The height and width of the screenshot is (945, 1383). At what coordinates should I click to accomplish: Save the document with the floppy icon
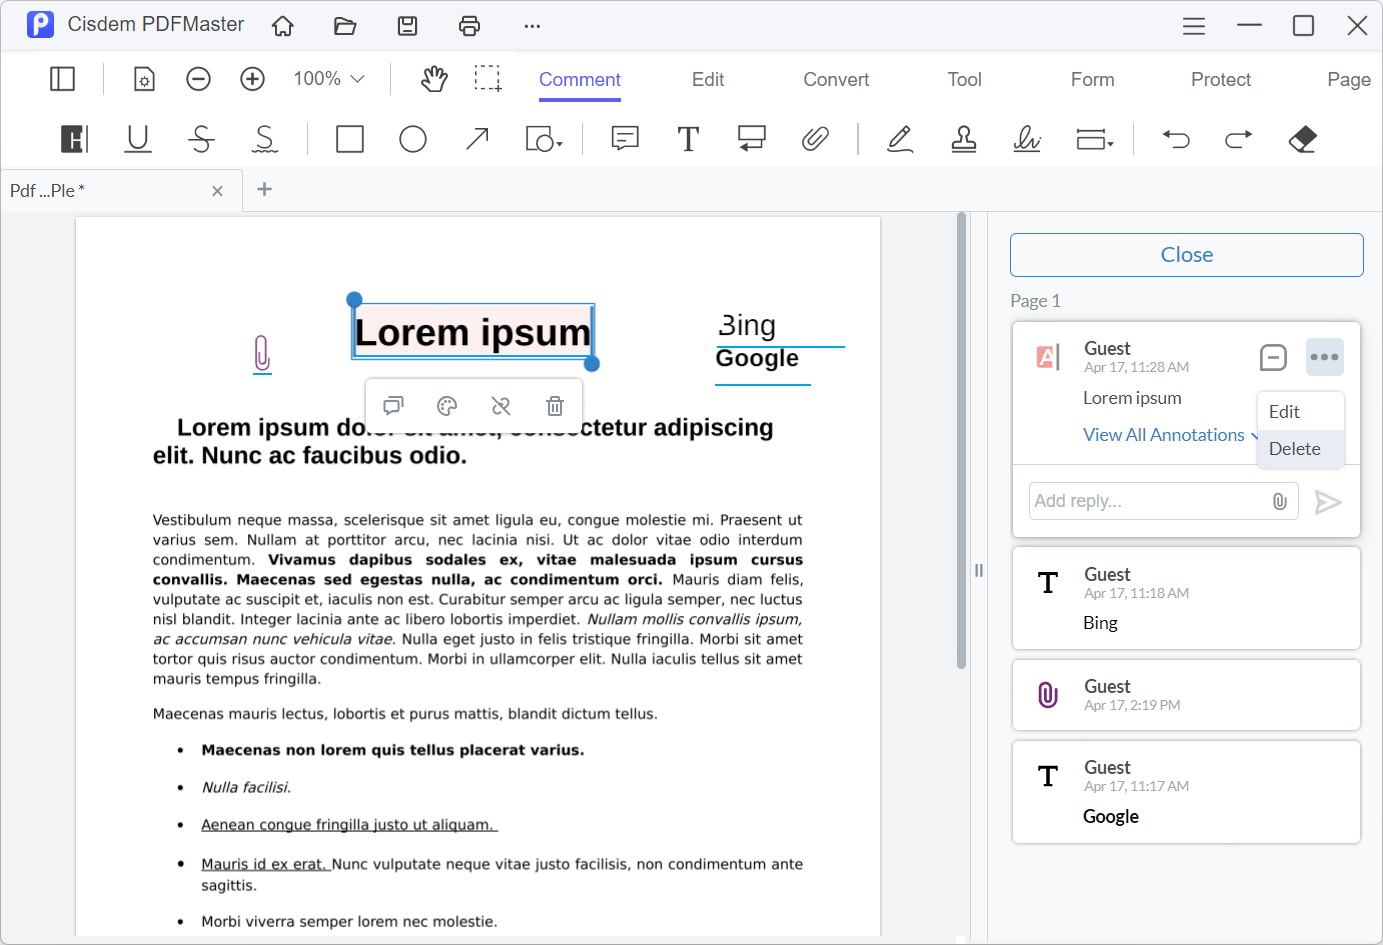point(407,26)
